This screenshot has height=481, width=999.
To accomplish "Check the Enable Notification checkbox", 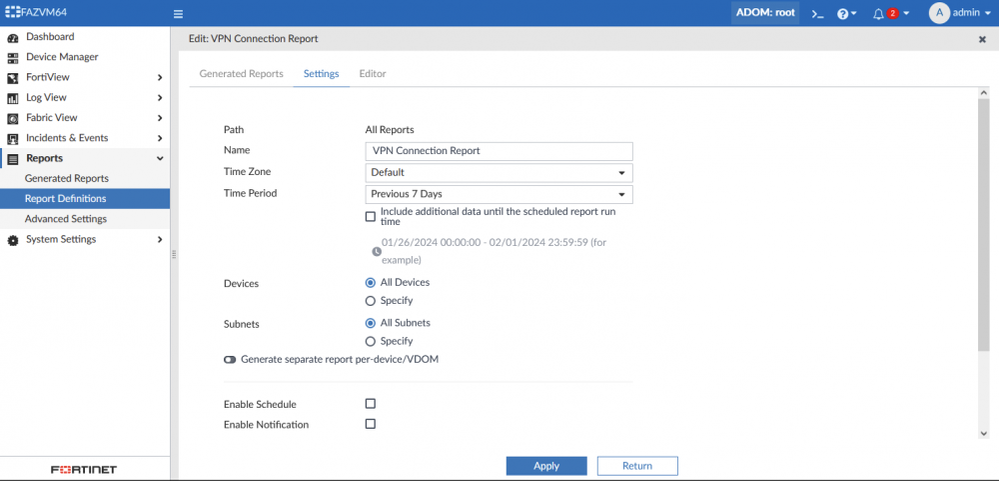I will point(370,424).
